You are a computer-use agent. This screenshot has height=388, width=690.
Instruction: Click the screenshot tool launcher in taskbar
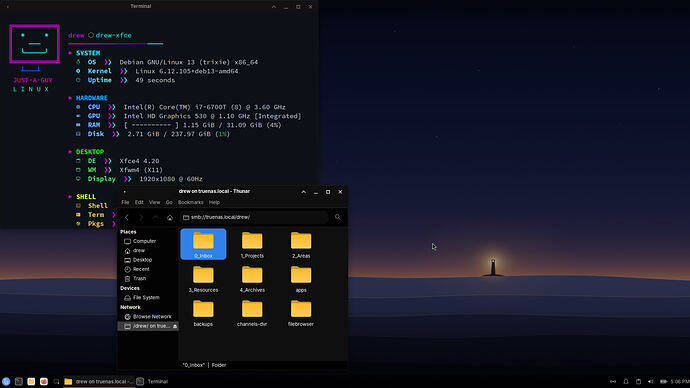click(x=56, y=381)
